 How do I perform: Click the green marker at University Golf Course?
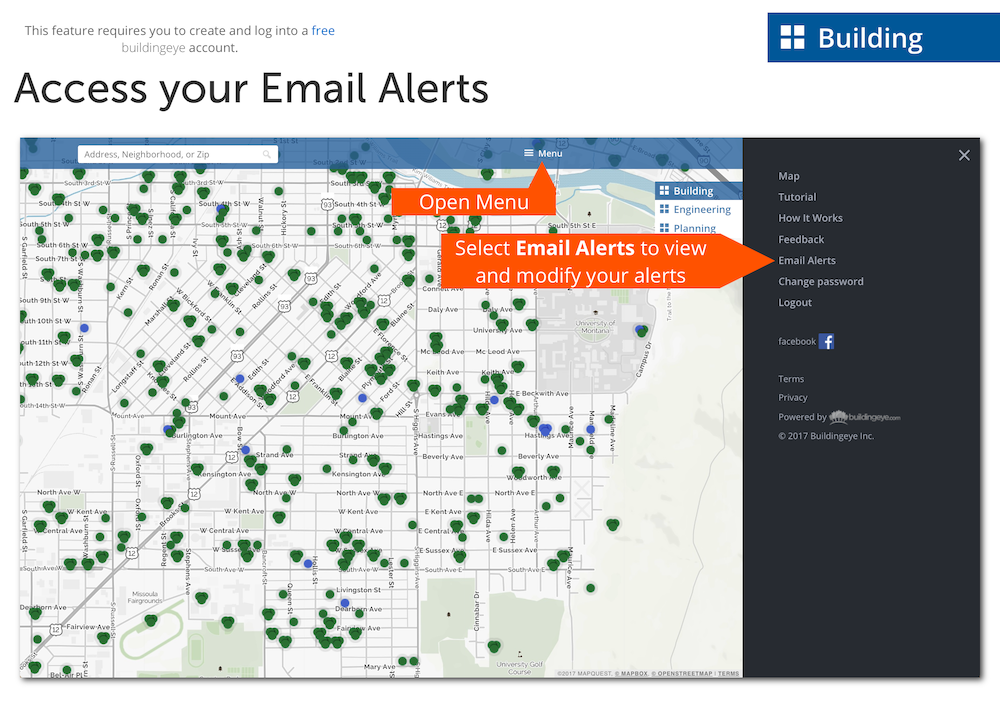click(494, 647)
